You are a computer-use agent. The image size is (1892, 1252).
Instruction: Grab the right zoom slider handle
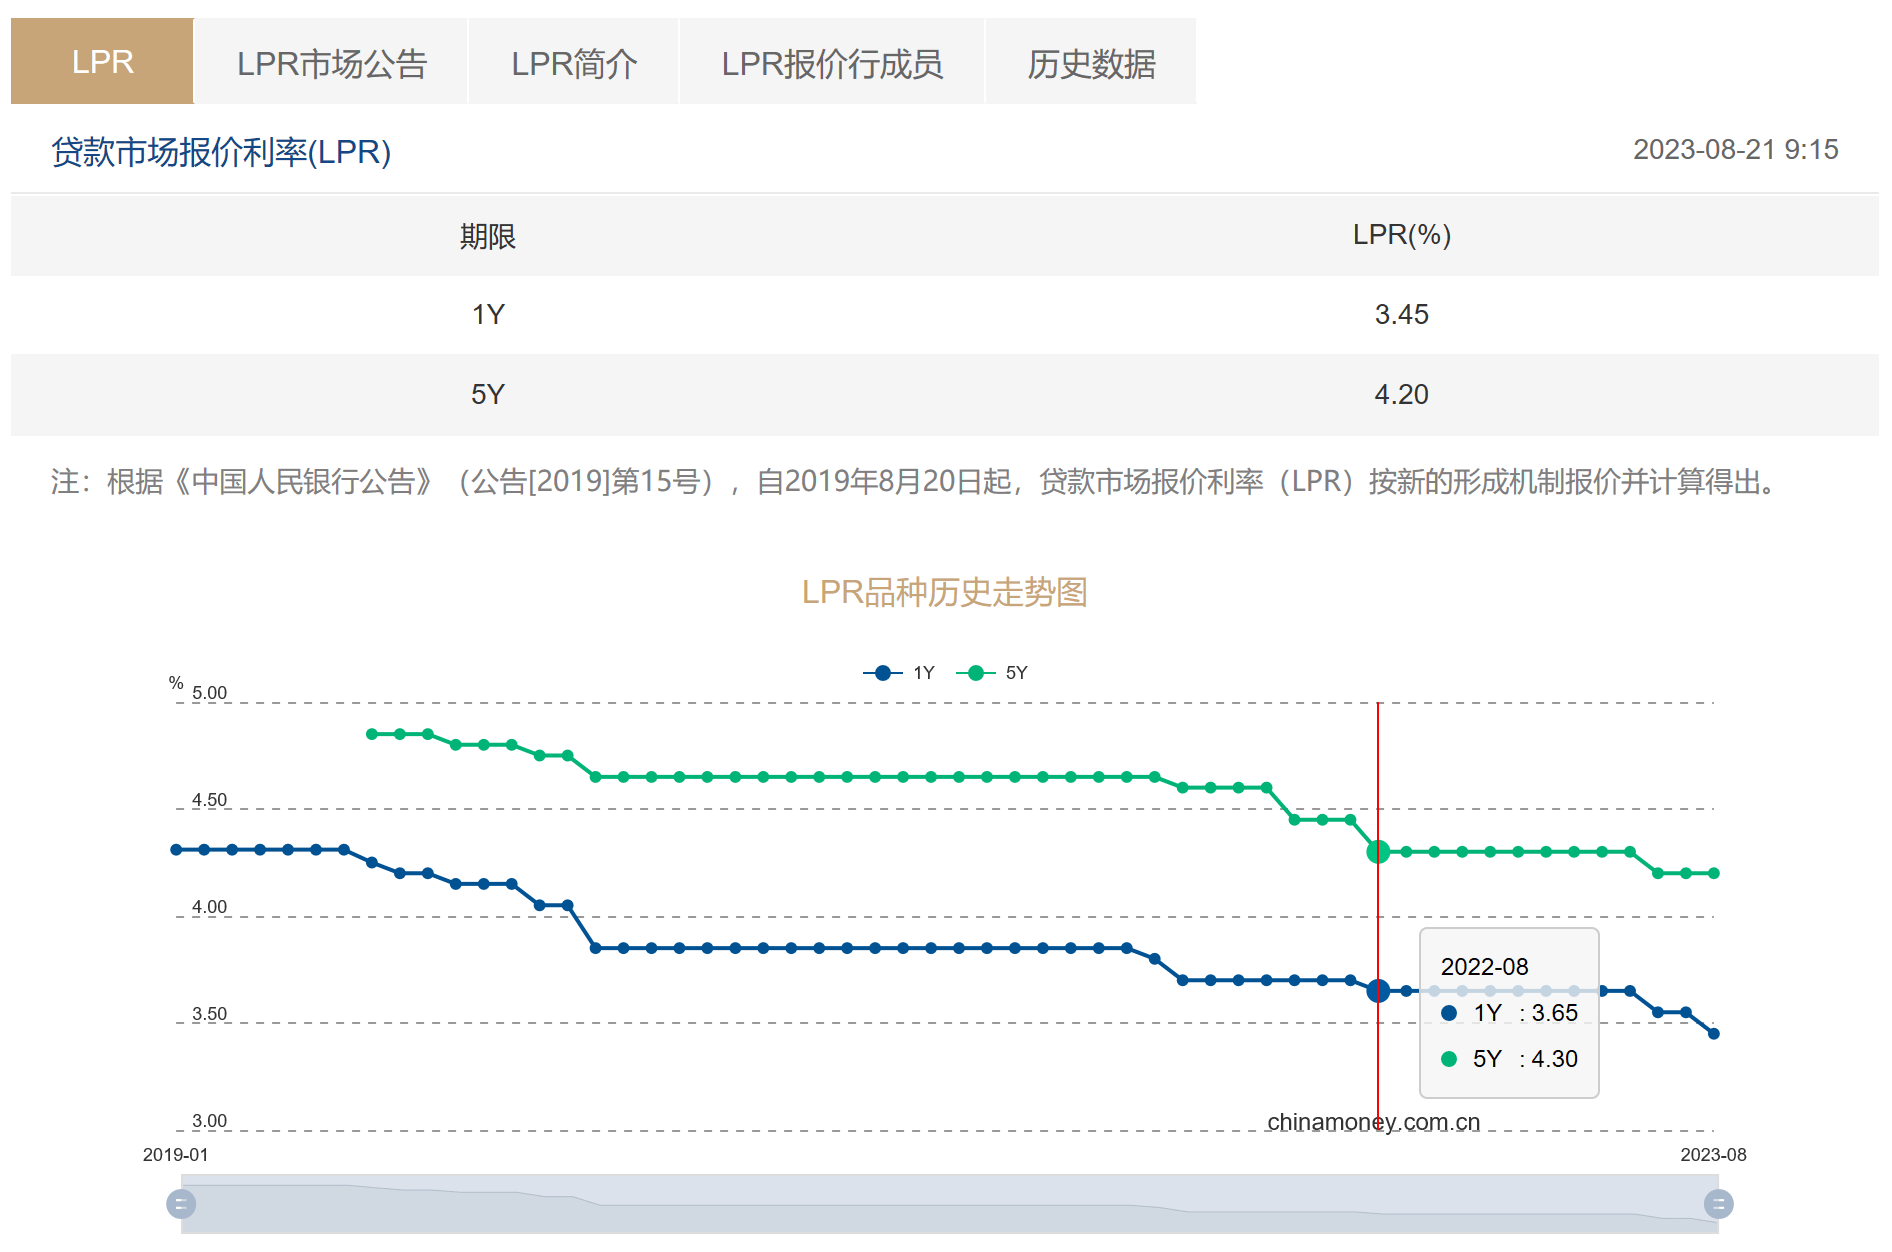tap(1718, 1204)
